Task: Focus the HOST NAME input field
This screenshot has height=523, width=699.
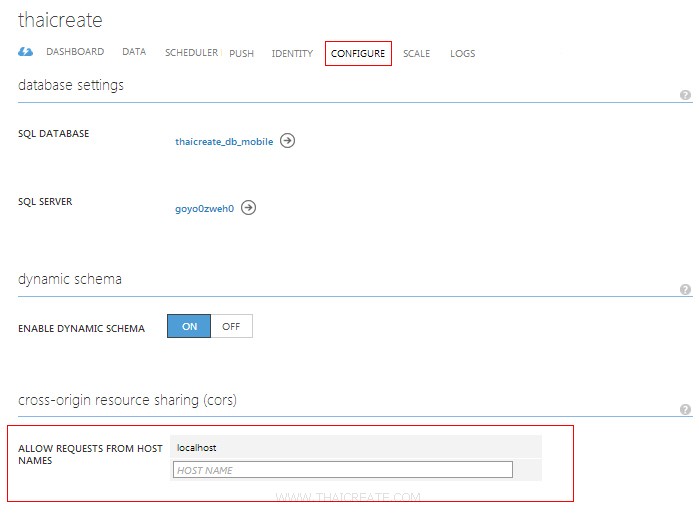Action: click(x=342, y=470)
